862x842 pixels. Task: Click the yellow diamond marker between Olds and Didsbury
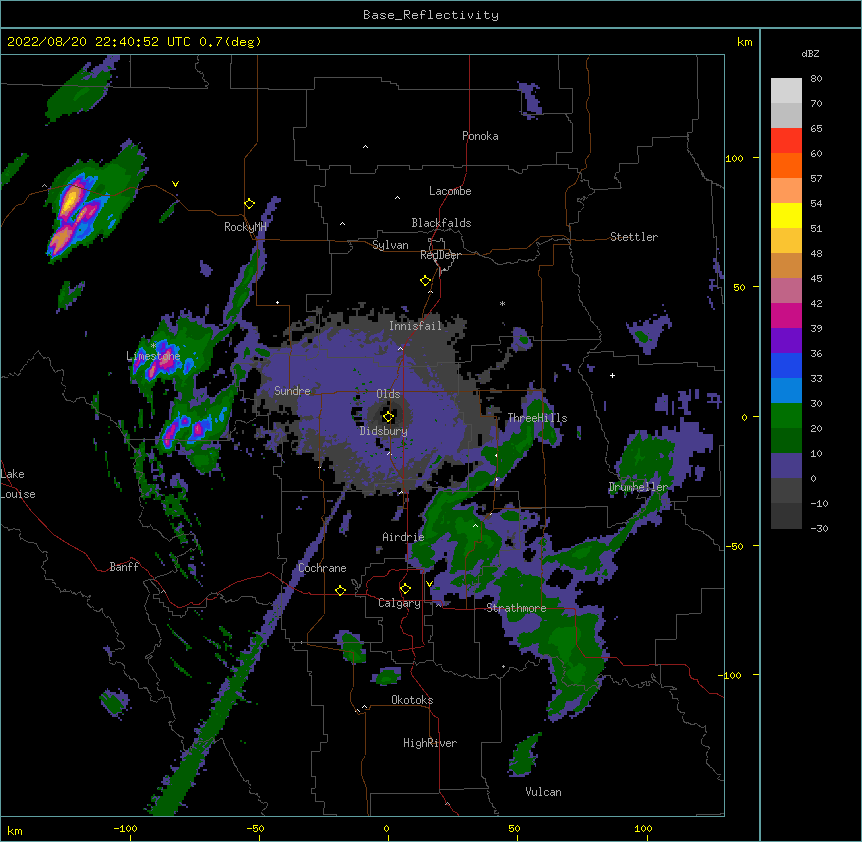pyautogui.click(x=388, y=416)
